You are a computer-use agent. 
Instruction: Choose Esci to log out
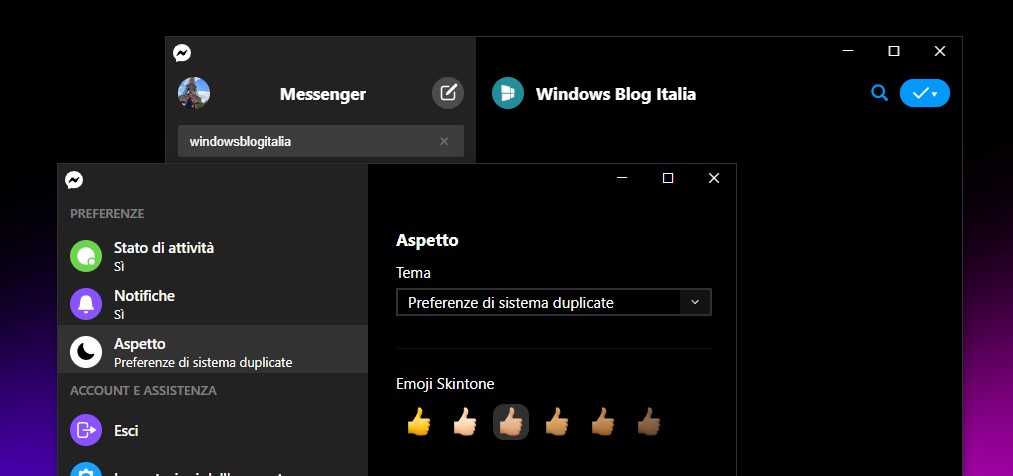213,430
